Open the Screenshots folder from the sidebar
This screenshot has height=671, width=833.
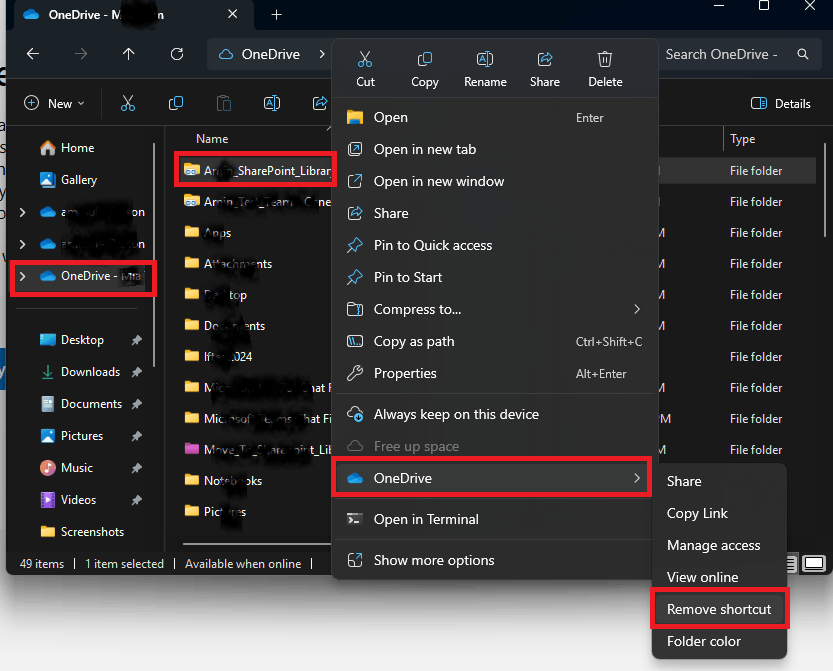[91, 531]
